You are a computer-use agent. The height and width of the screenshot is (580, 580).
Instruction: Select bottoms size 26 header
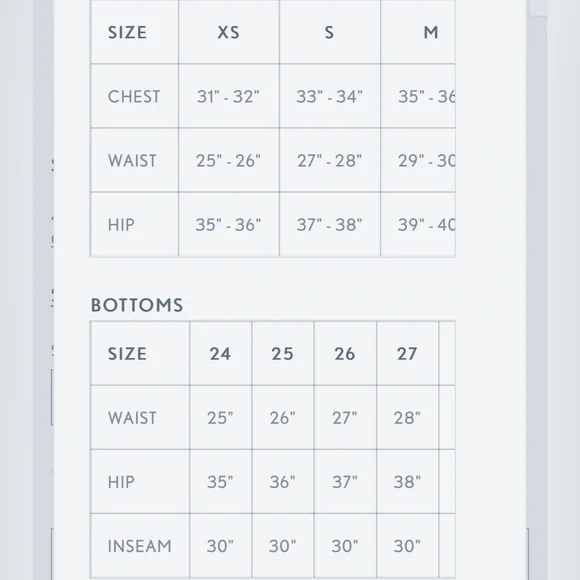(x=345, y=354)
